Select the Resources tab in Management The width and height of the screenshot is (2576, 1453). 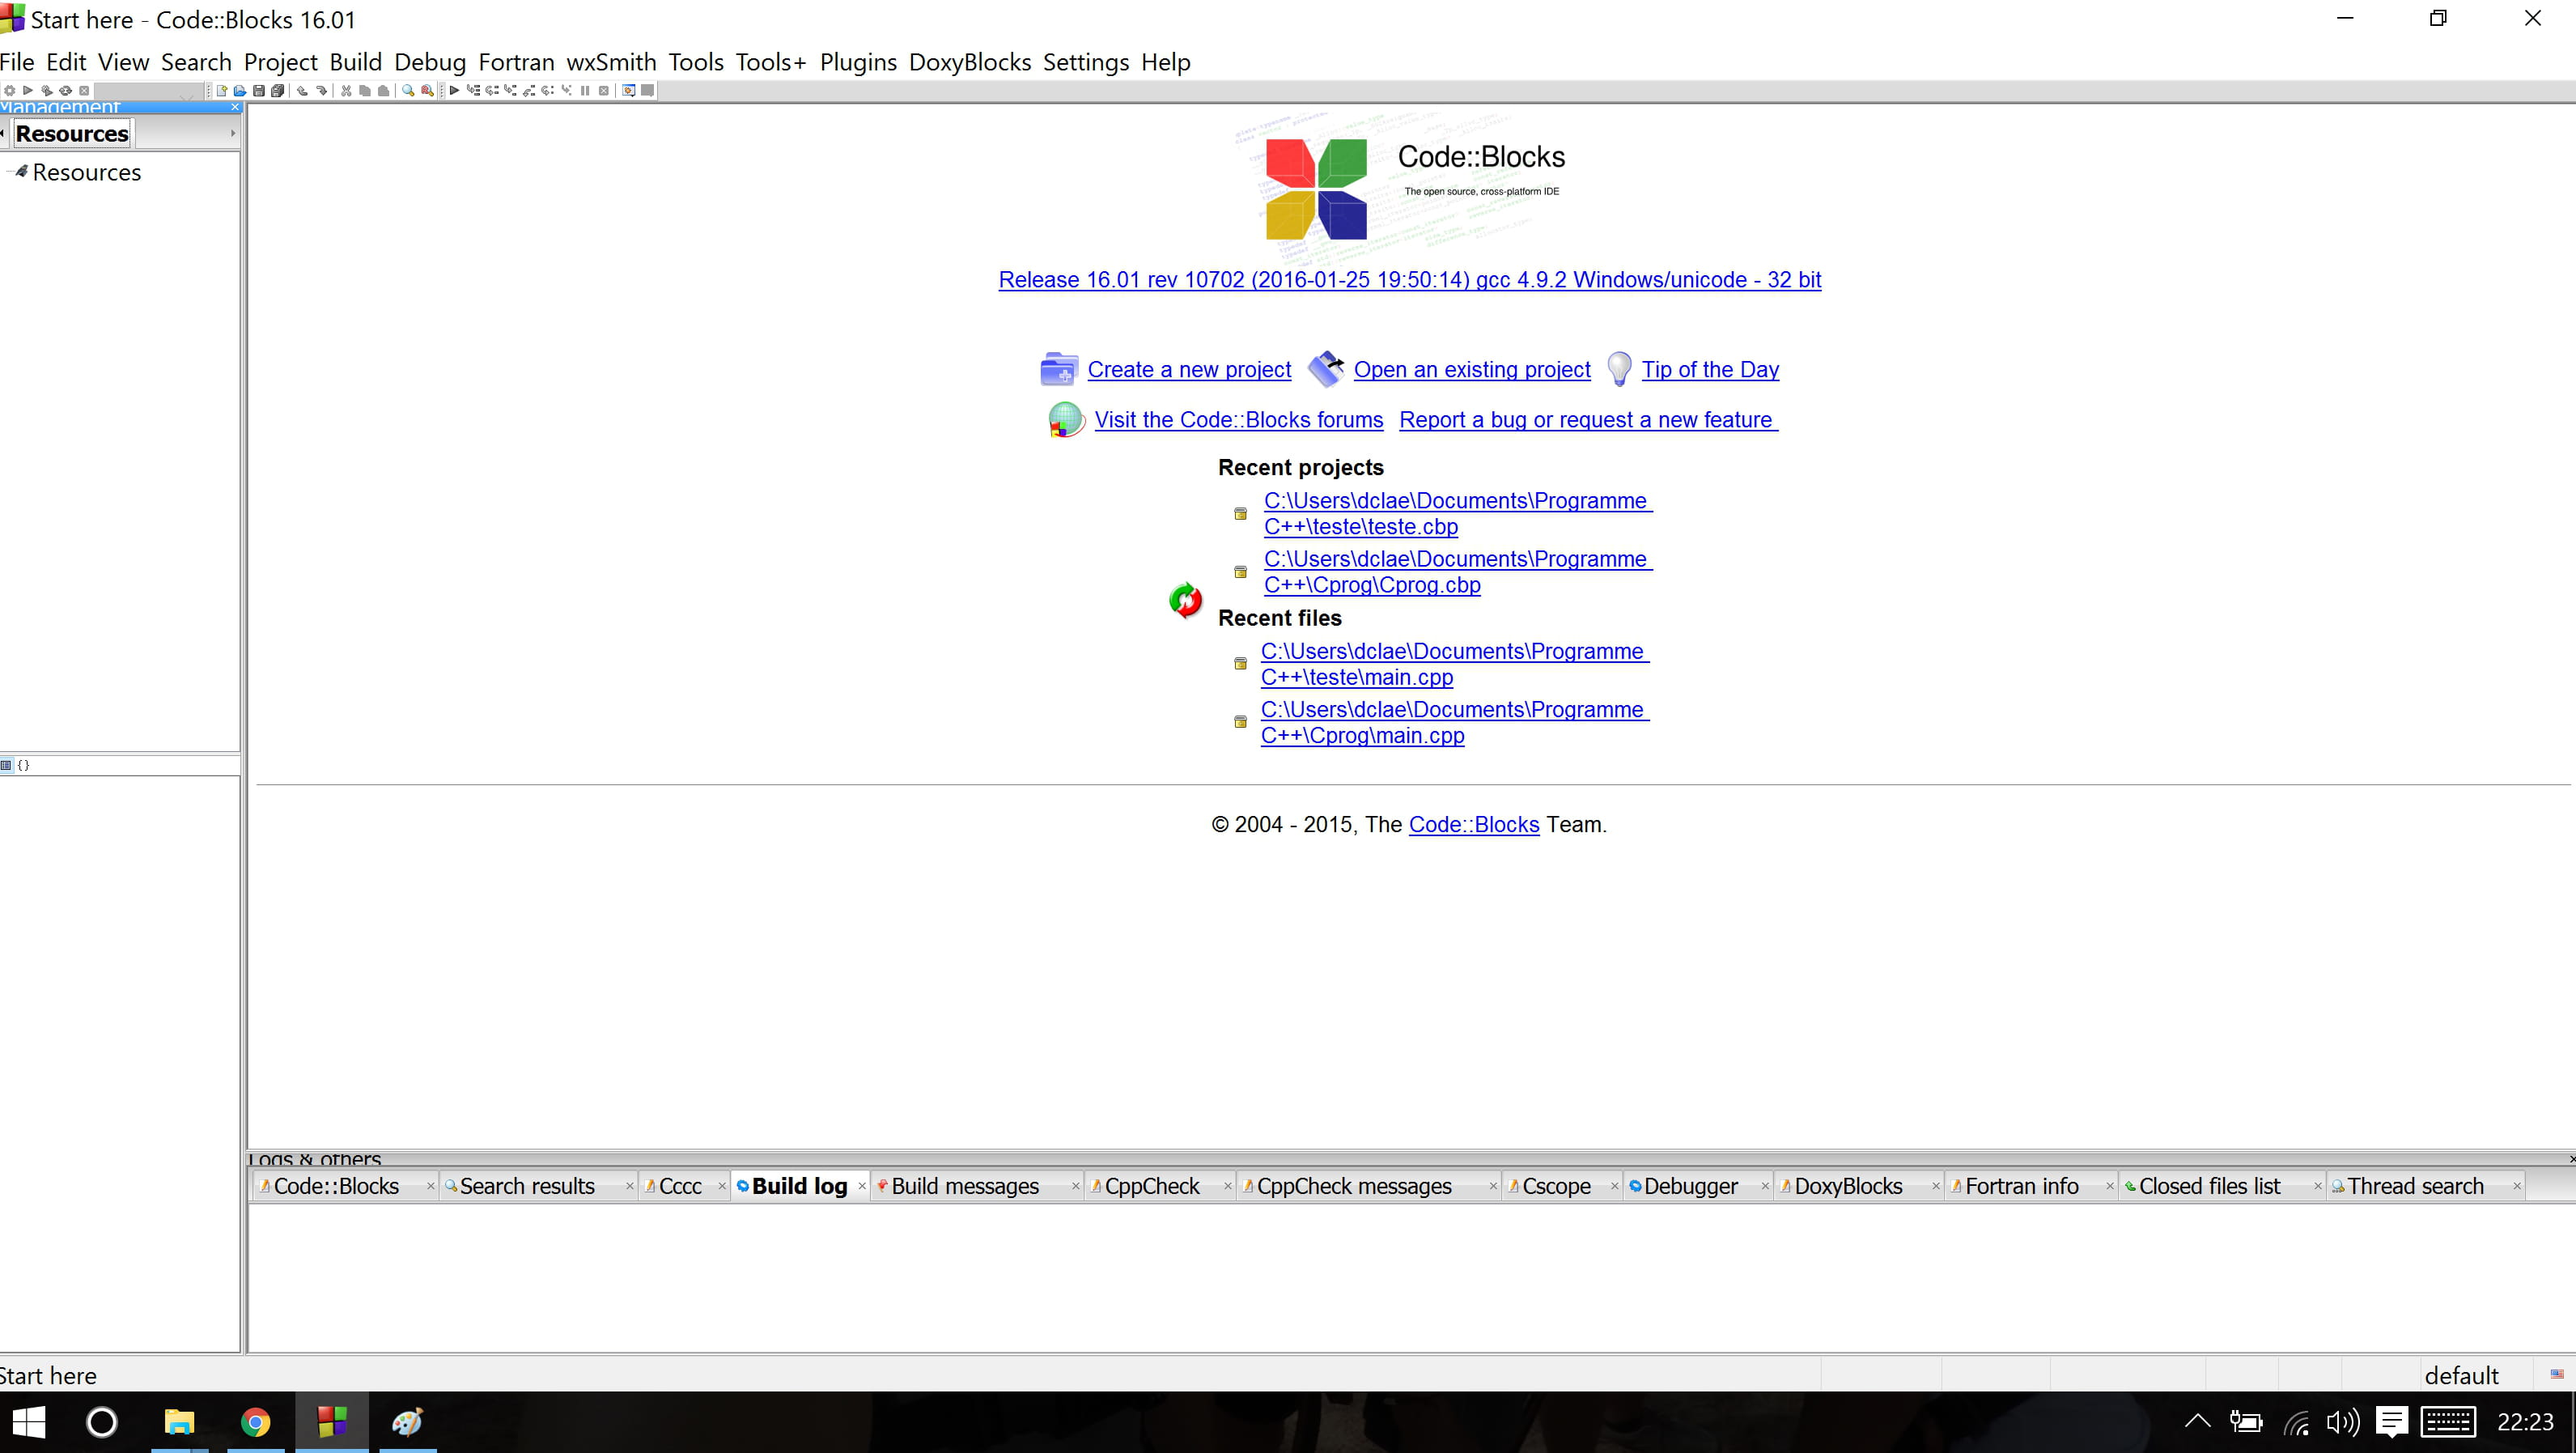click(x=72, y=133)
